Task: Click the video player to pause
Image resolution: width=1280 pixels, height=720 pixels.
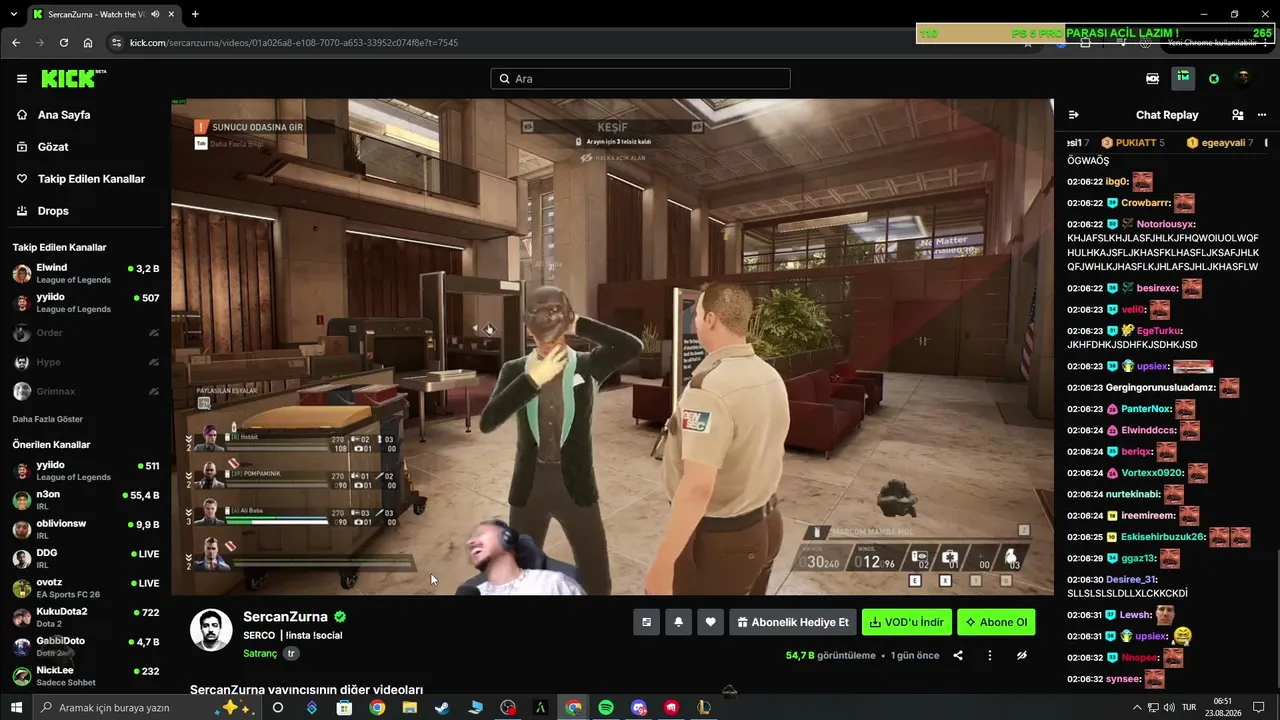Action: (x=612, y=347)
